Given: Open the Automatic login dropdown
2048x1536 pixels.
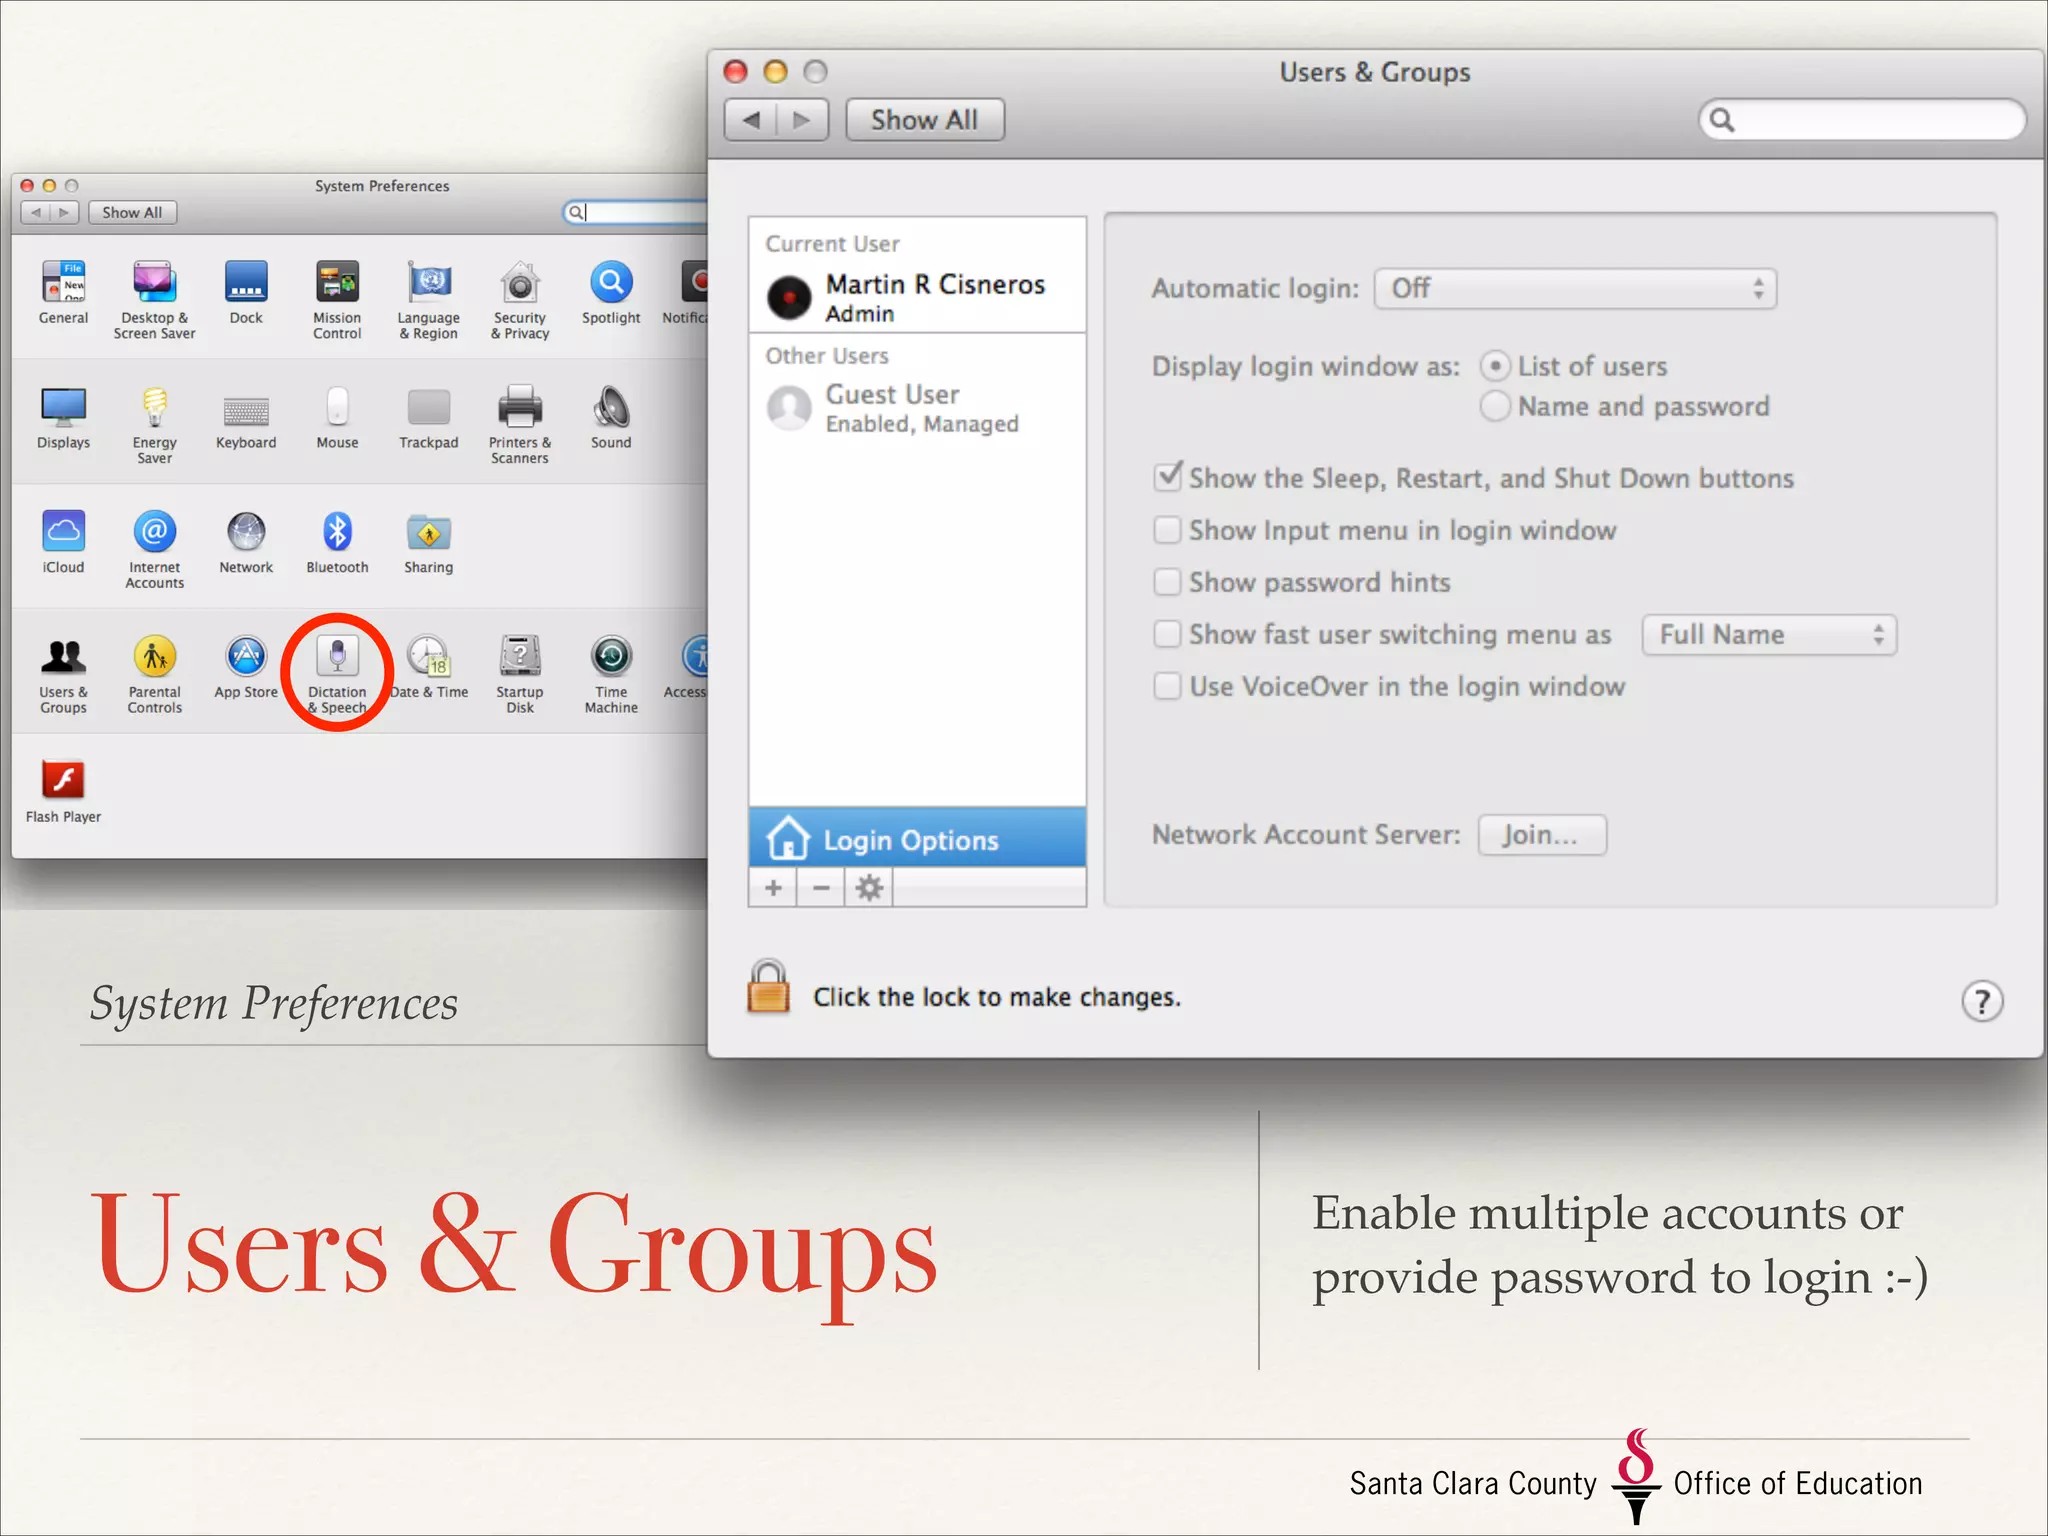Looking at the screenshot, I should pos(1575,289).
